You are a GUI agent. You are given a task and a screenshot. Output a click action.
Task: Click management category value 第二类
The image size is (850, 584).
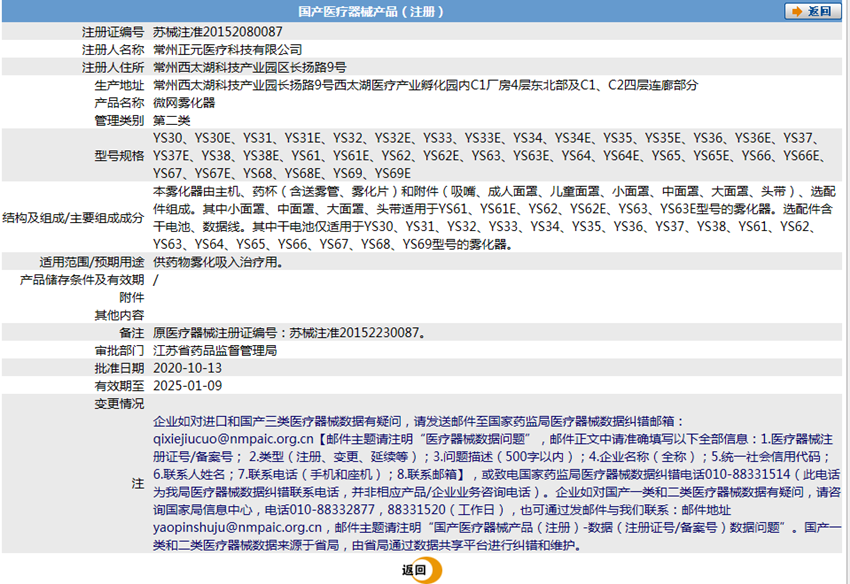pos(171,120)
